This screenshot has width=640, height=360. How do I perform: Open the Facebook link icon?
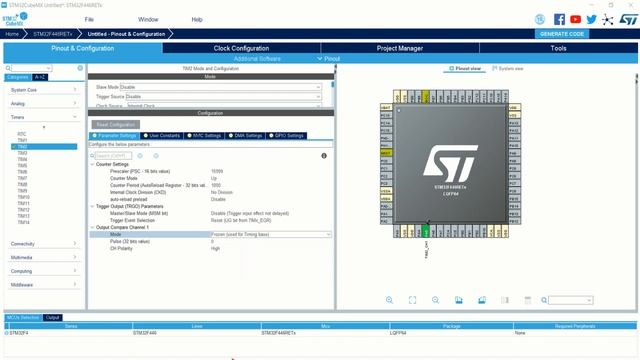[559, 19]
